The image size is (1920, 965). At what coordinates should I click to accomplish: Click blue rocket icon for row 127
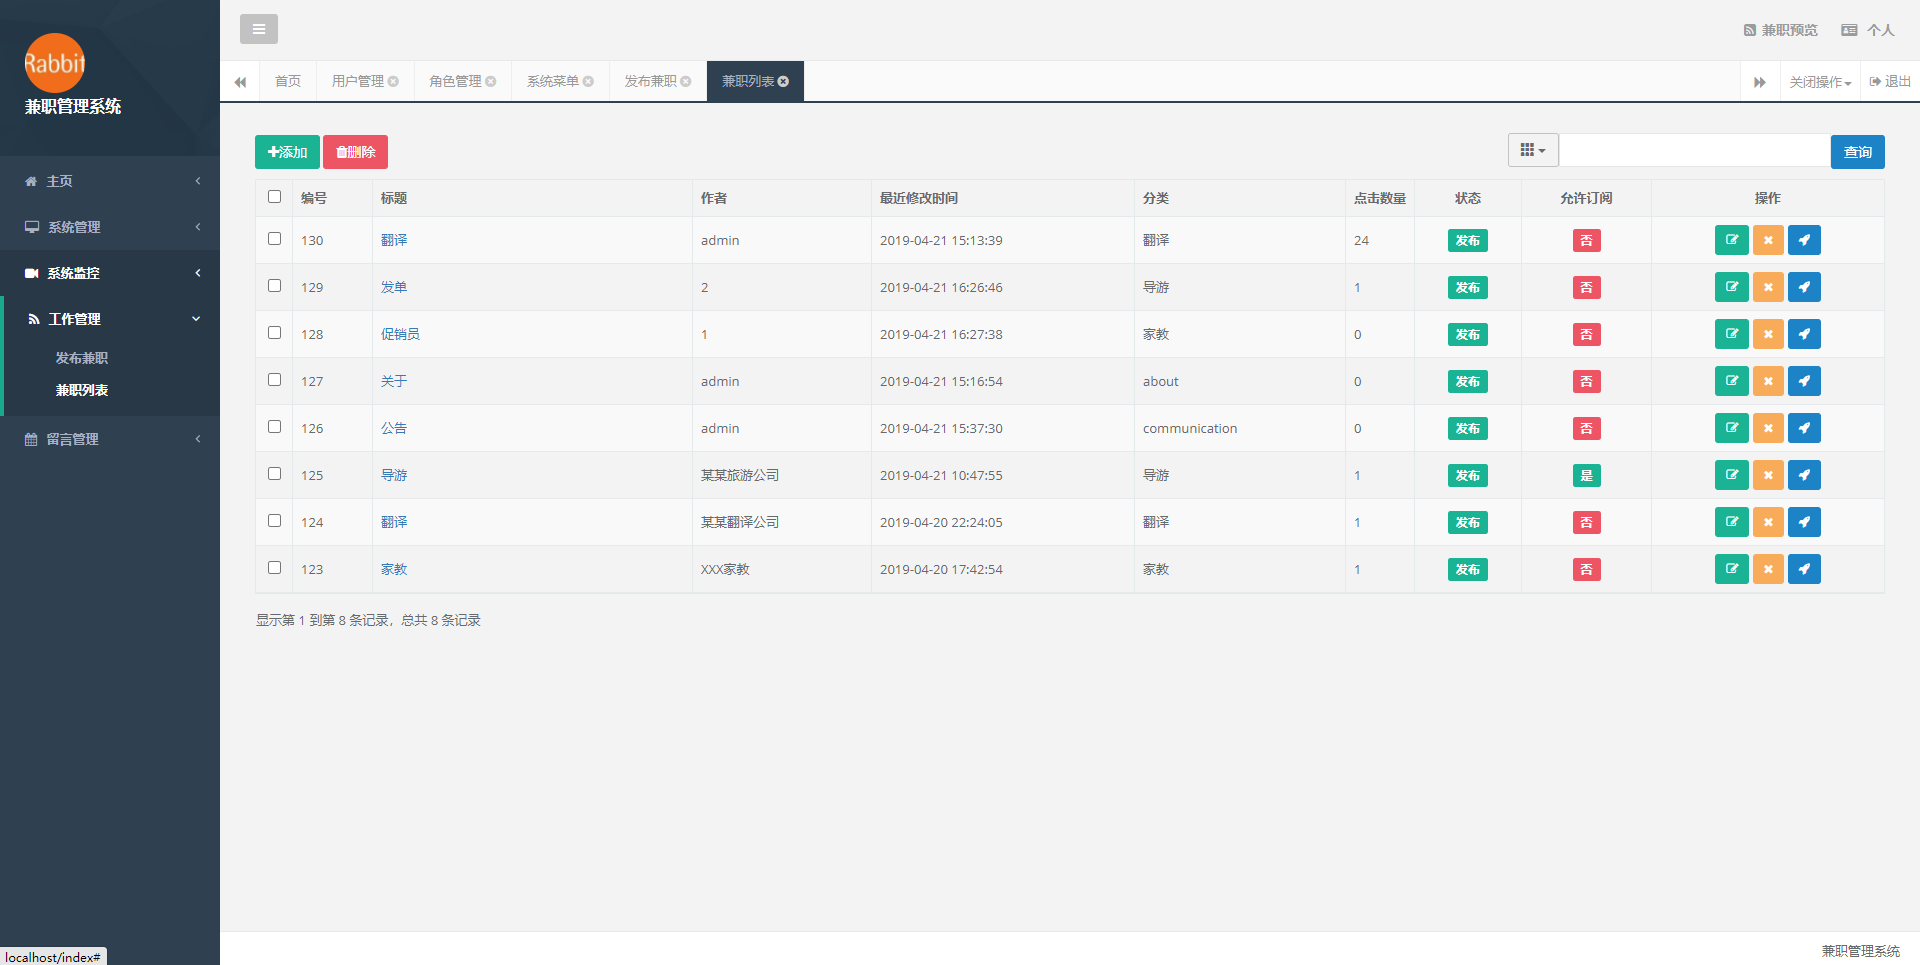coord(1804,381)
